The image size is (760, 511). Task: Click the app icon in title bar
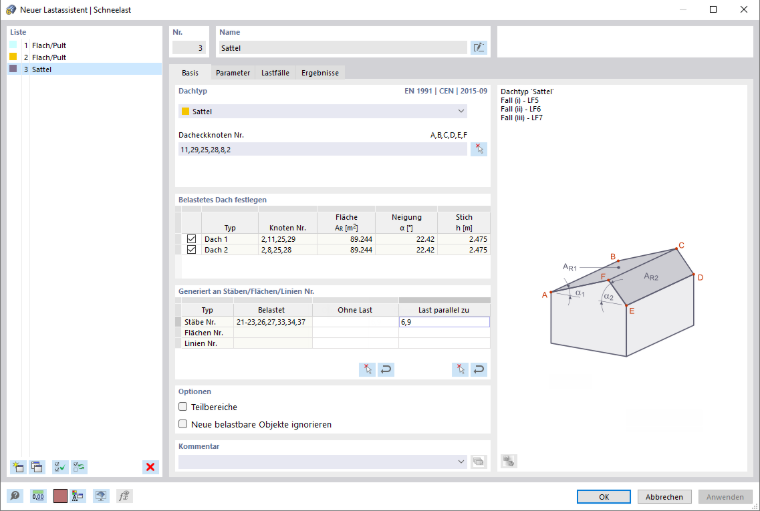coord(11,10)
